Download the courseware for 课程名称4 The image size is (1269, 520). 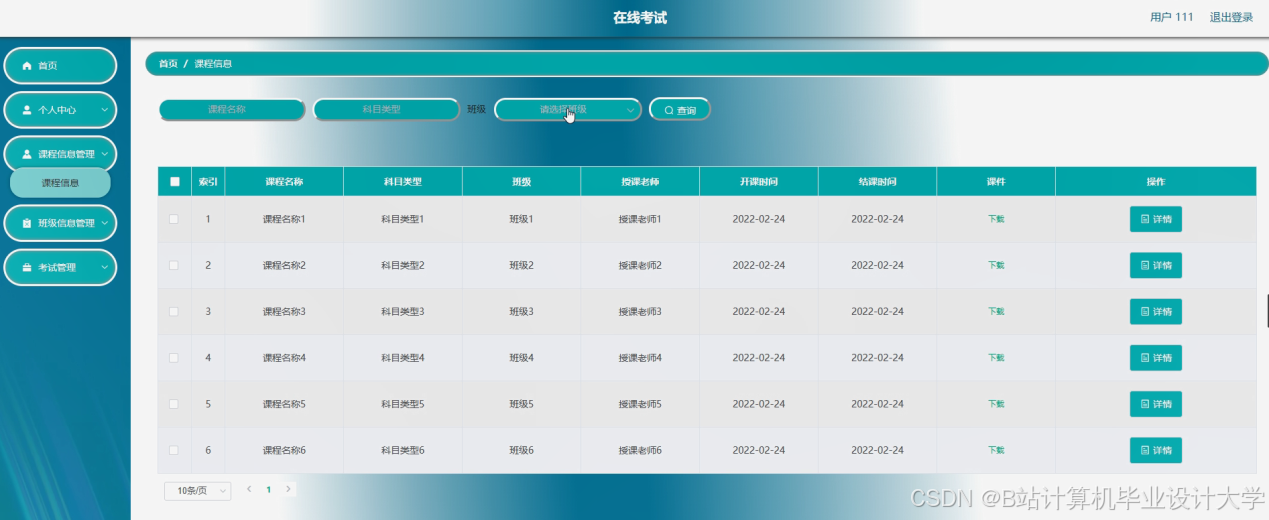(996, 357)
